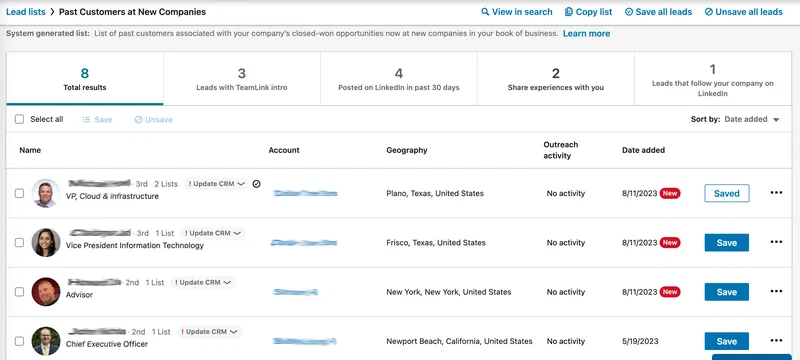The height and width of the screenshot is (360, 800).
Task: Click the 2 Lists label on first lead
Action: pyautogui.click(x=166, y=184)
